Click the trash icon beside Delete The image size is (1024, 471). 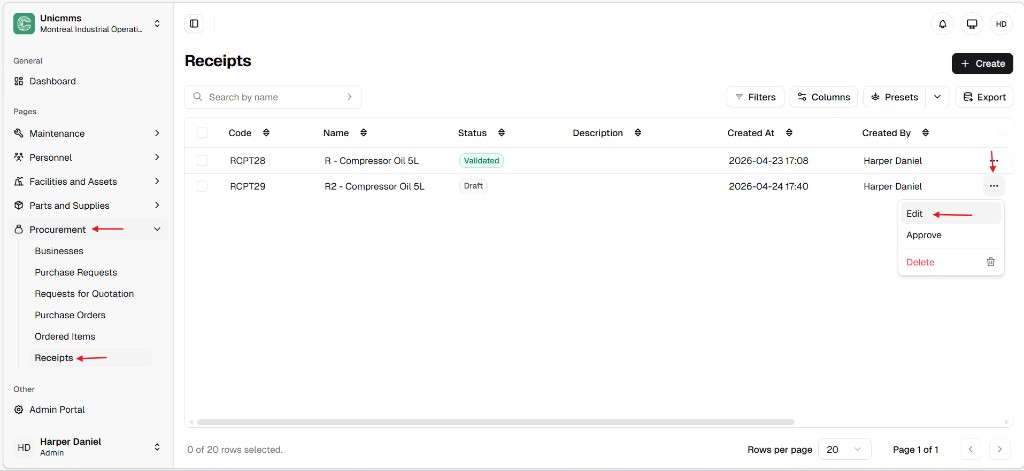coord(991,262)
